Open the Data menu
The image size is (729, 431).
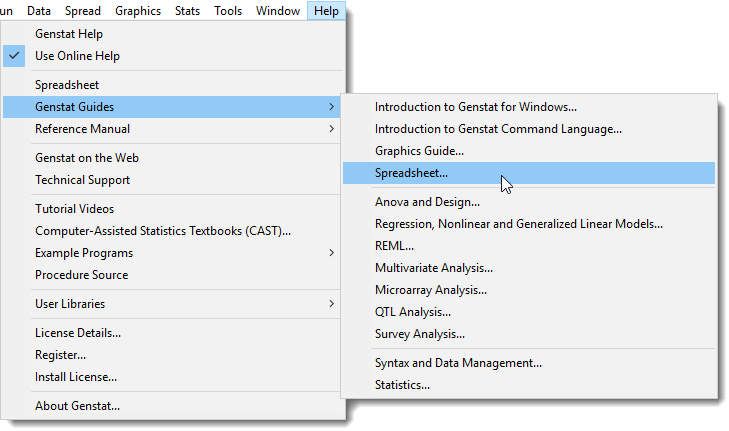(x=39, y=11)
